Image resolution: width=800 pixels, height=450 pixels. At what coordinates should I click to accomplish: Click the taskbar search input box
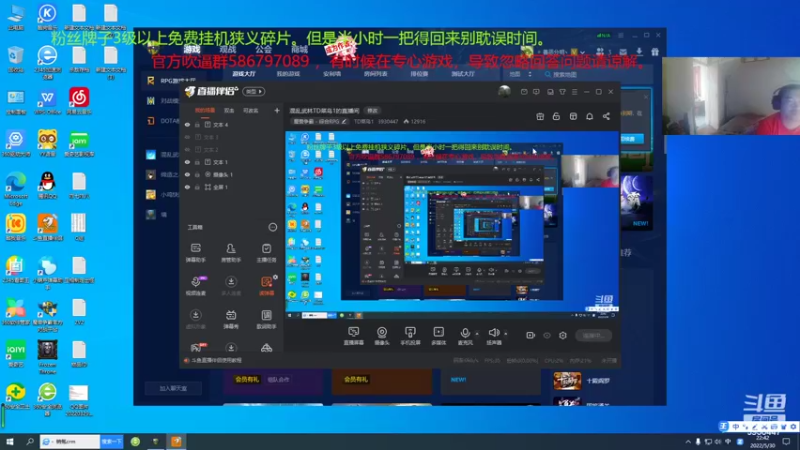(70, 441)
